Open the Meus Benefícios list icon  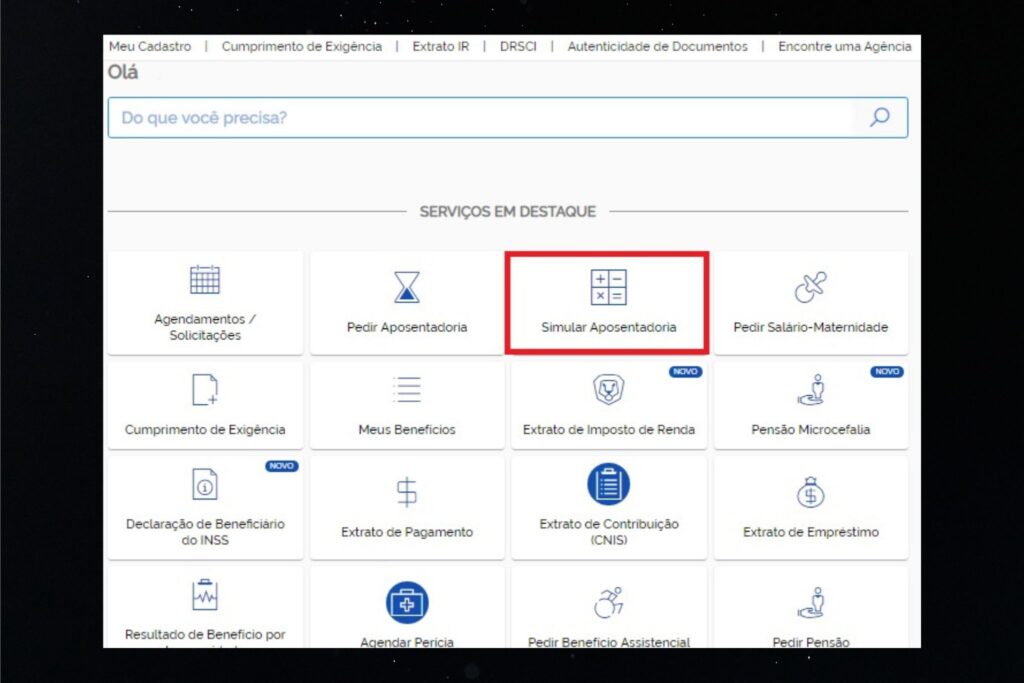(406, 390)
